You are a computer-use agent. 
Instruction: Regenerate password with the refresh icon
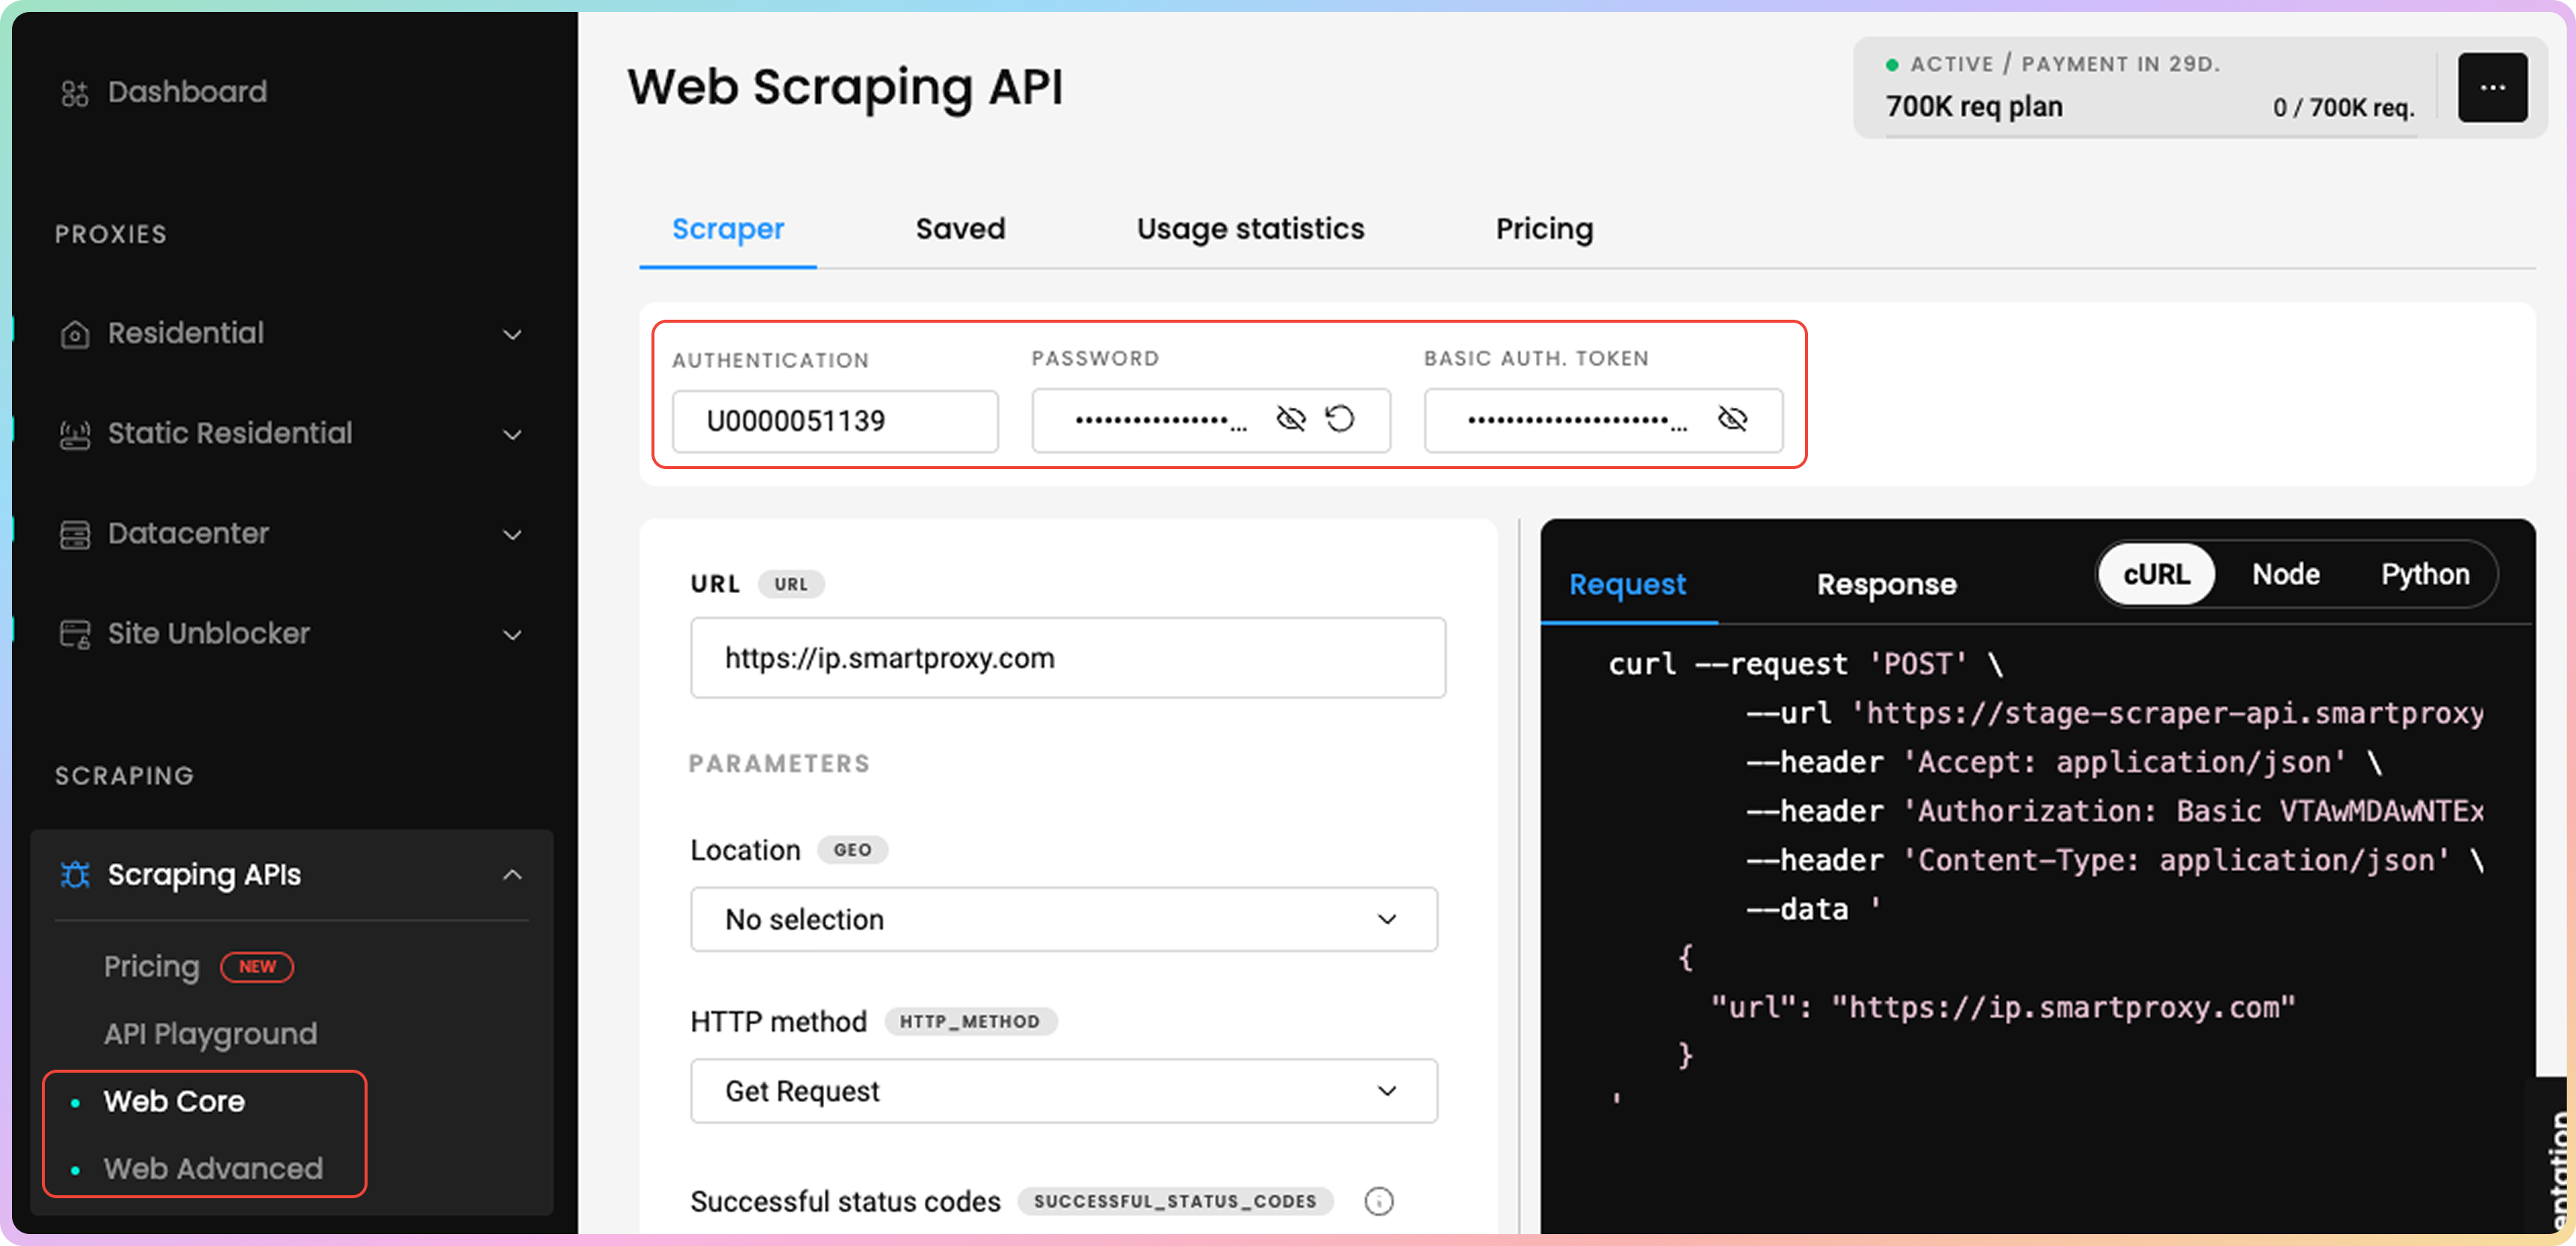[x=1340, y=419]
